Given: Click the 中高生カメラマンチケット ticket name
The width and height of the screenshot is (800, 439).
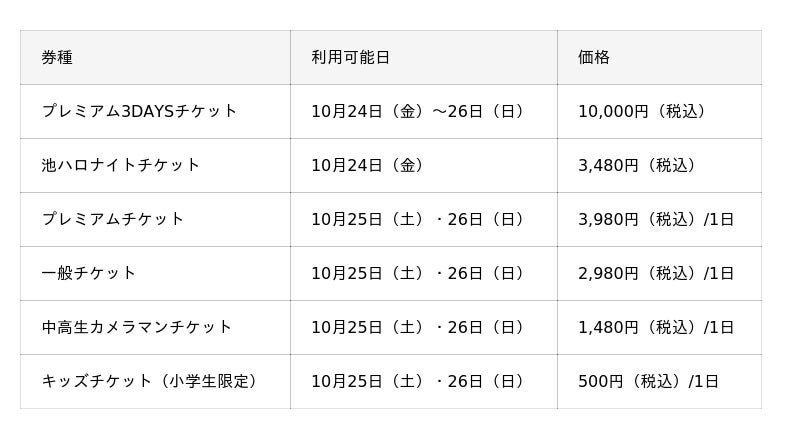Looking at the screenshot, I should tap(137, 328).
